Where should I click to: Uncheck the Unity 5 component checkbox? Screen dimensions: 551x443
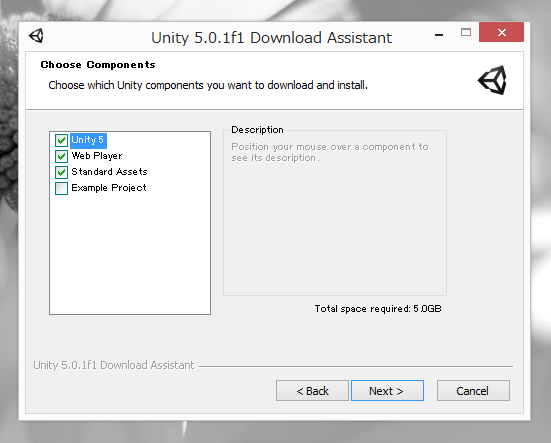[61, 140]
